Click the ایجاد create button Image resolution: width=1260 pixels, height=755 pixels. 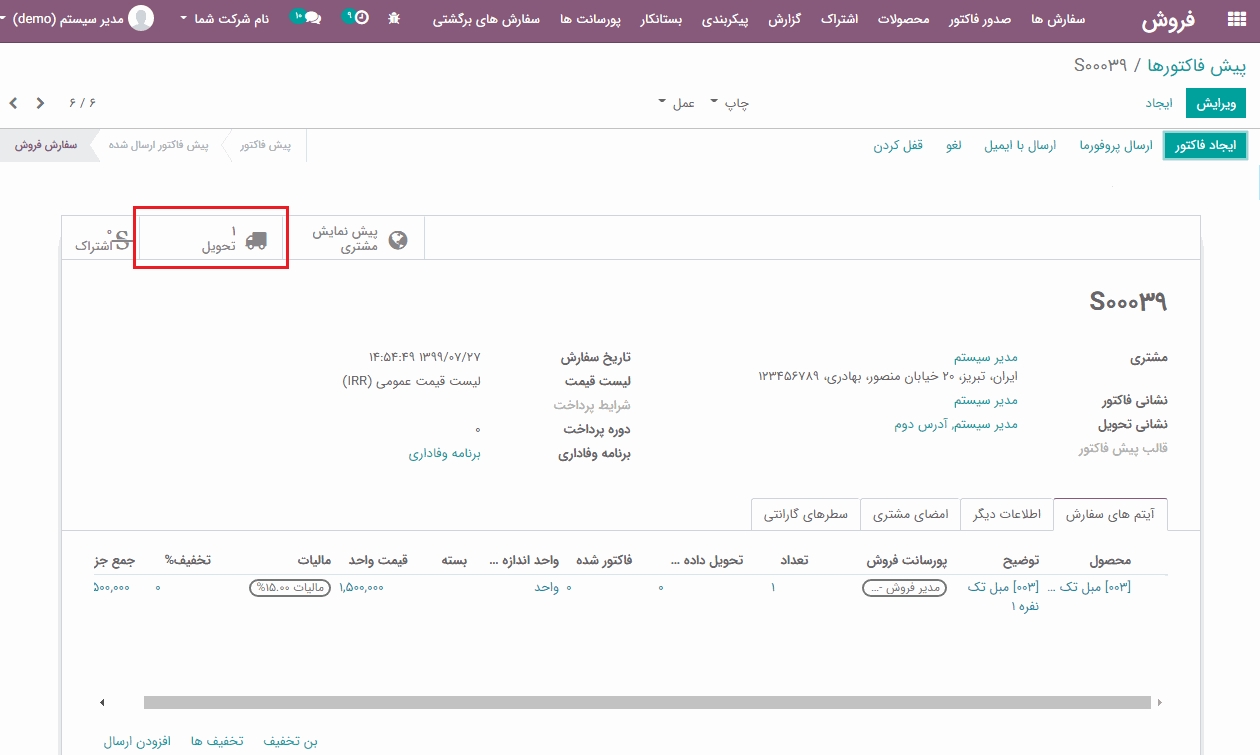(x=1158, y=103)
